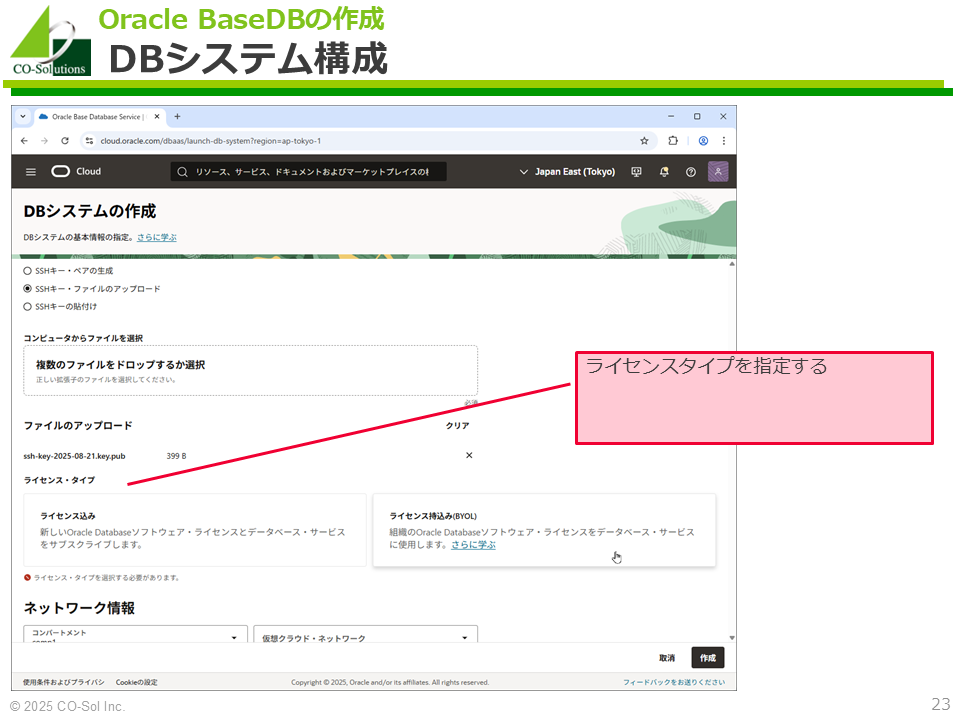Image resolution: width=960 pixels, height=720 pixels.
Task: Open the Japan East (Tokyo) region dropdown
Action: [x=567, y=172]
